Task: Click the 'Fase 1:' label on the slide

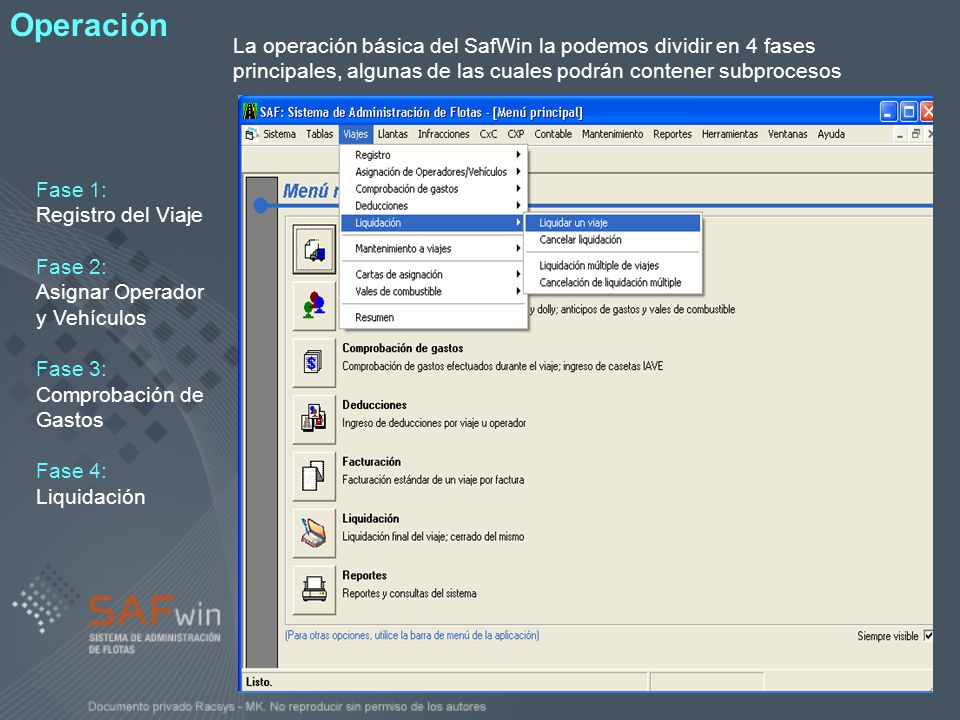Action: [x=71, y=190]
